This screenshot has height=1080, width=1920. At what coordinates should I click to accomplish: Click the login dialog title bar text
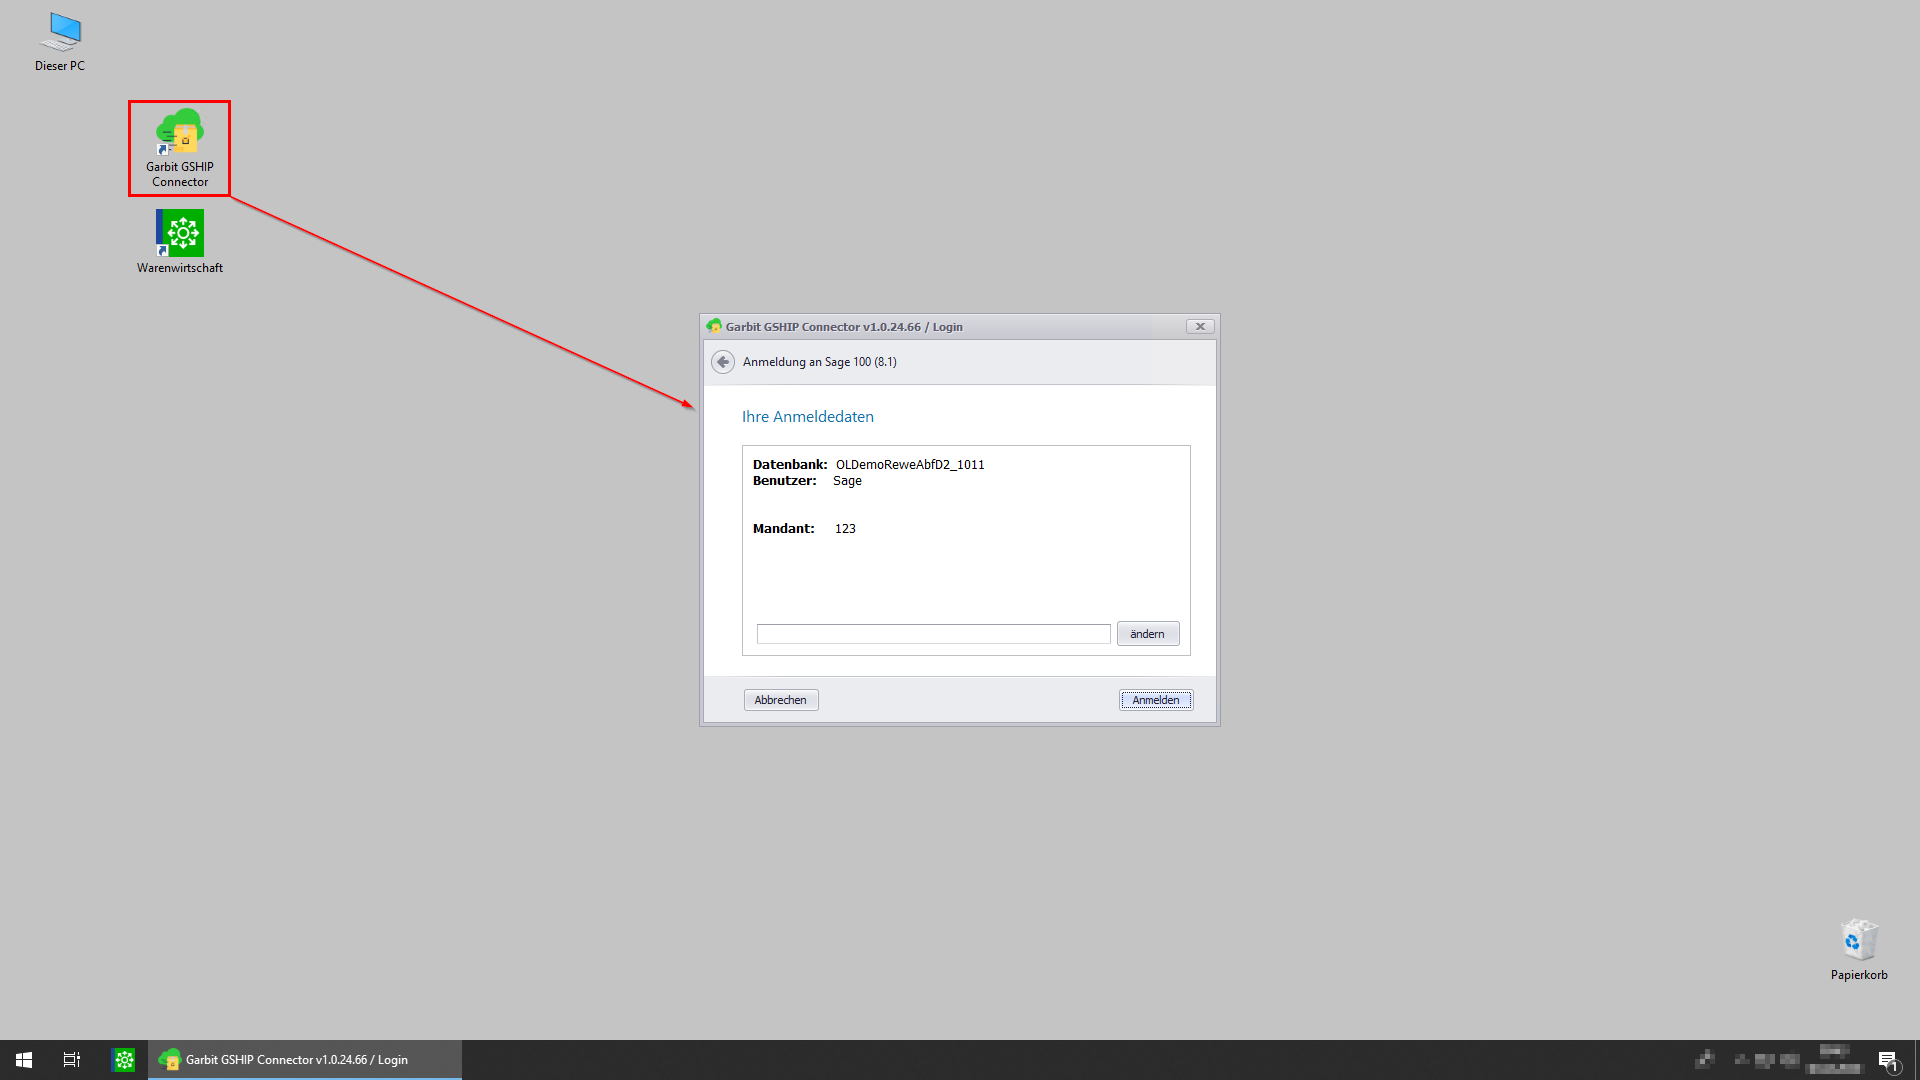(x=844, y=327)
